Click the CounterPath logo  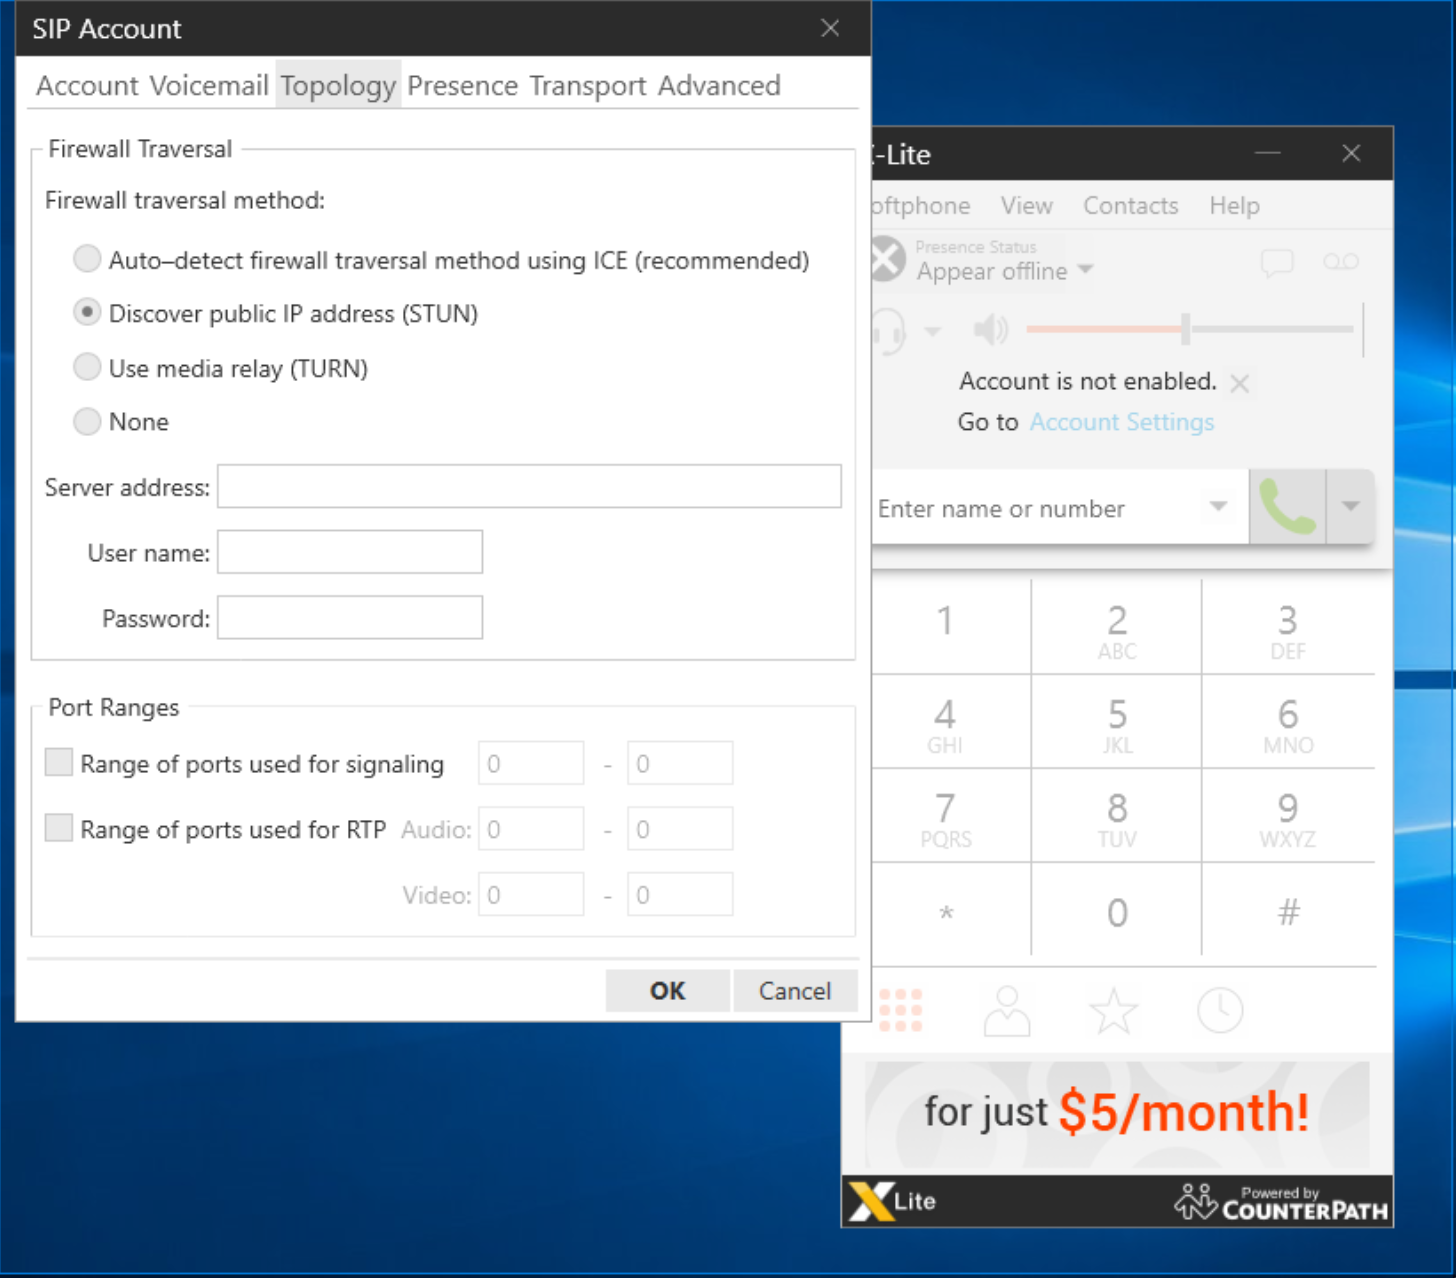click(x=1281, y=1203)
